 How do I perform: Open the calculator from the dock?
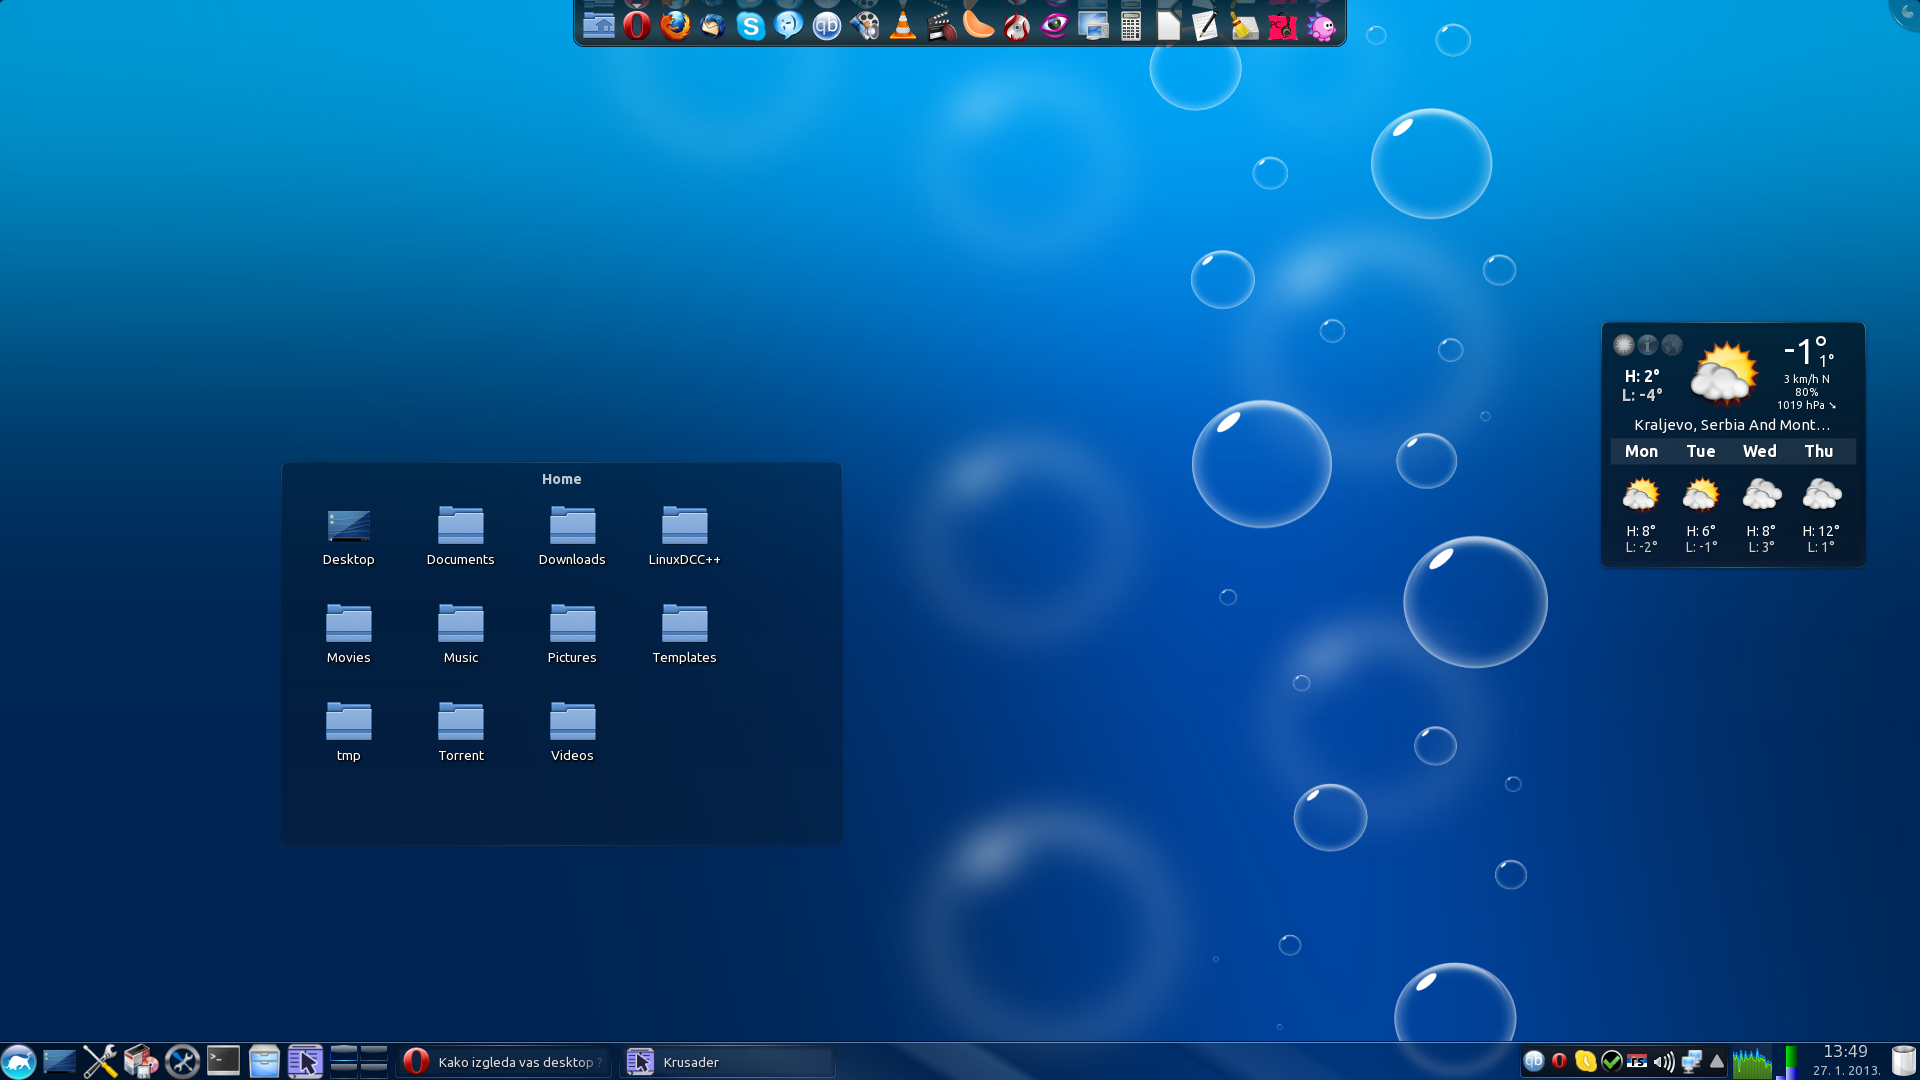pyautogui.click(x=1131, y=26)
